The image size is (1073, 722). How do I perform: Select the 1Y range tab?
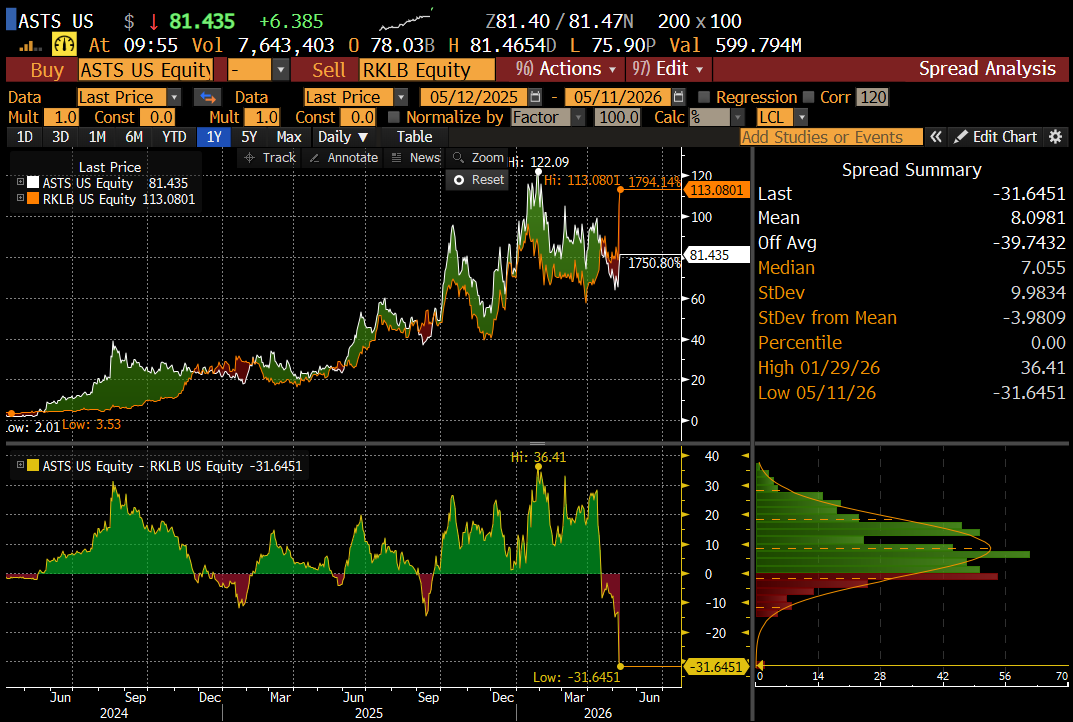click(214, 137)
